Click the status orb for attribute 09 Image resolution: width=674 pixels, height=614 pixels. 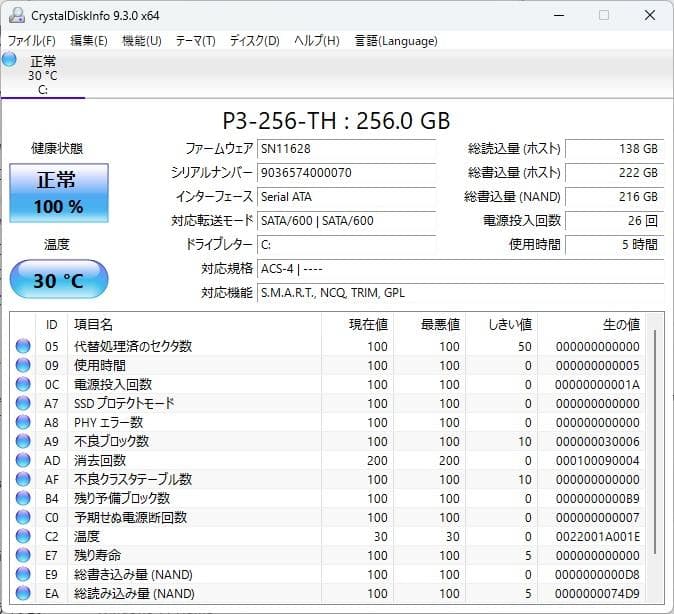click(x=23, y=365)
